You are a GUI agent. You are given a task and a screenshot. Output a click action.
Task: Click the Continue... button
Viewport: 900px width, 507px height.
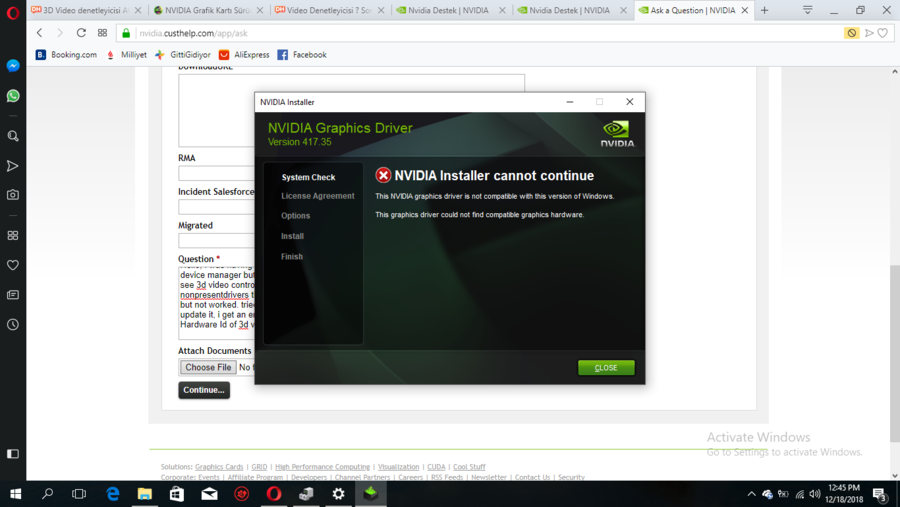pyautogui.click(x=204, y=390)
